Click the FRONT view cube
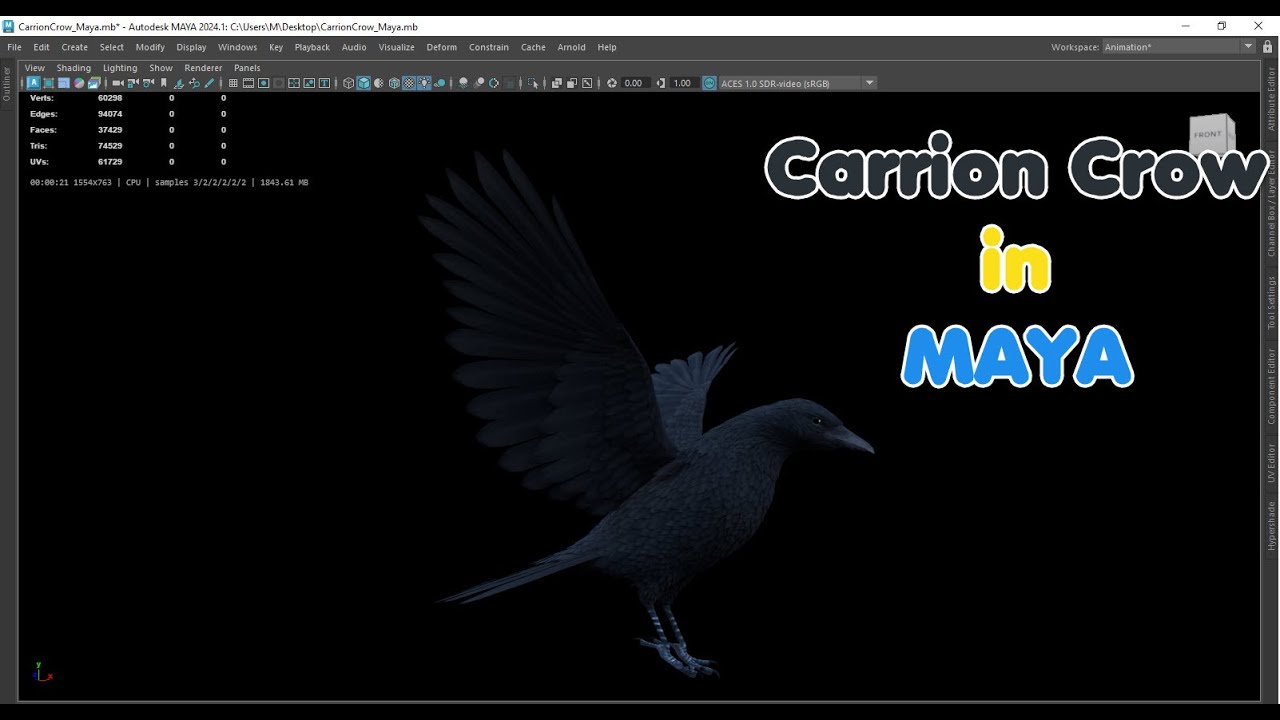 tap(1211, 135)
